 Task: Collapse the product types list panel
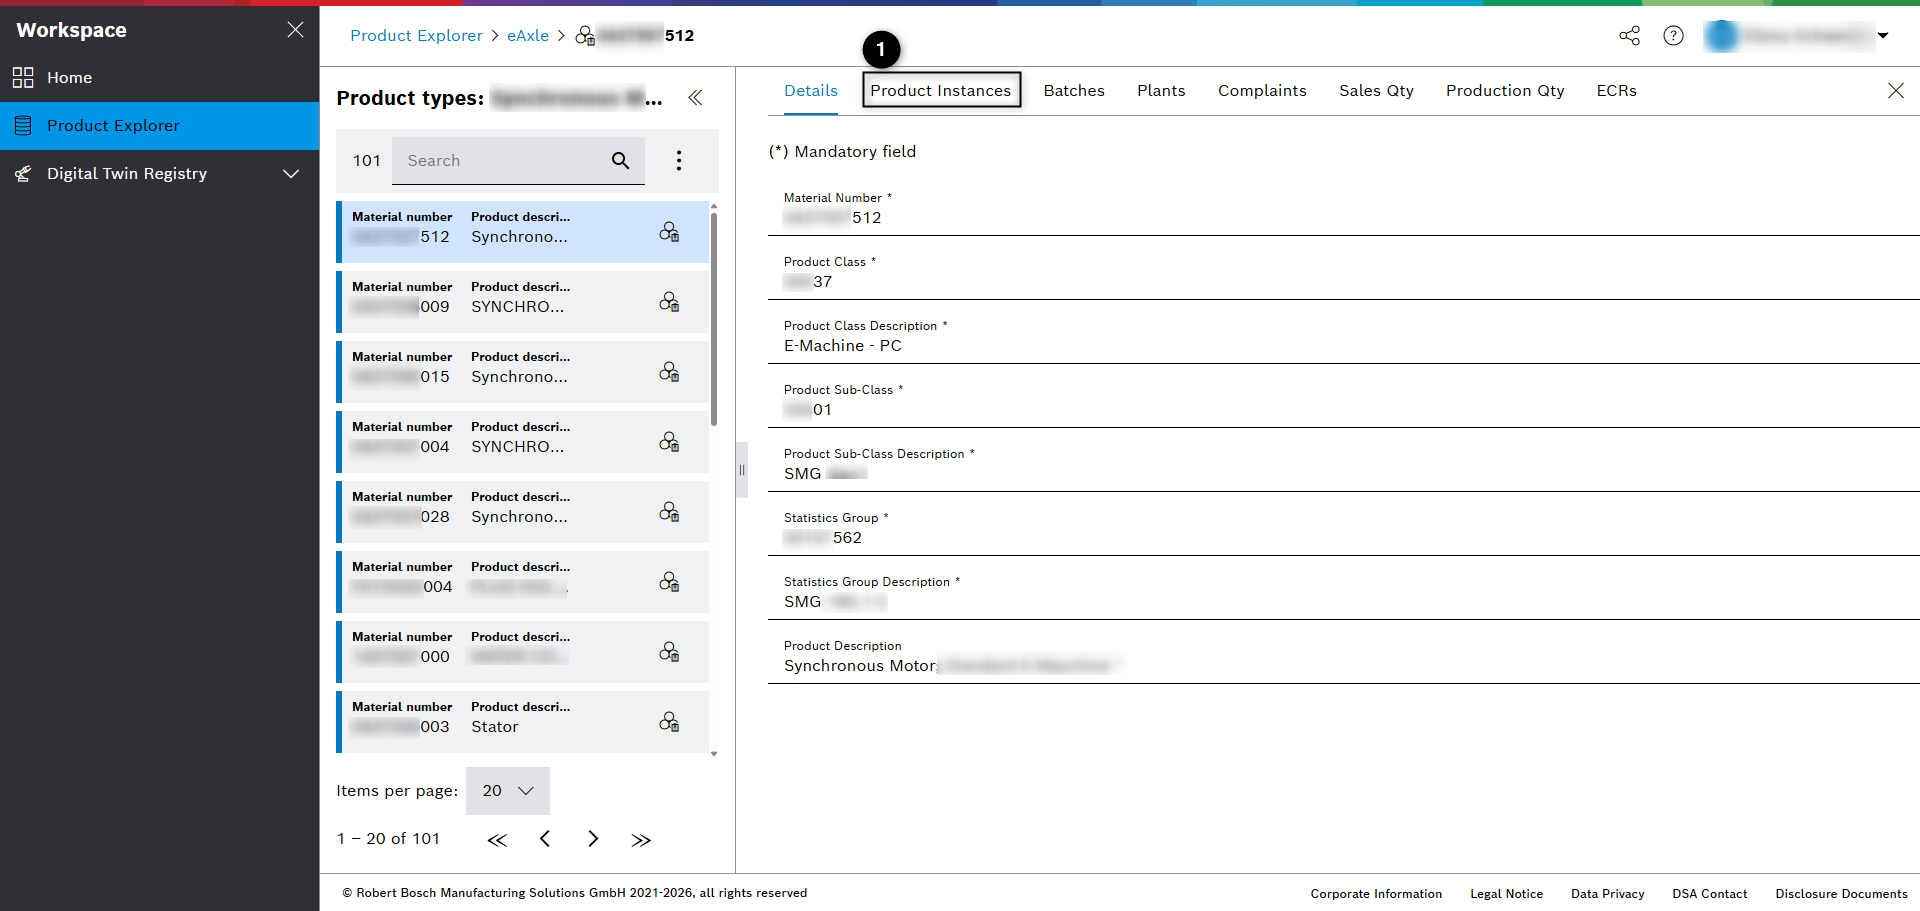(695, 98)
